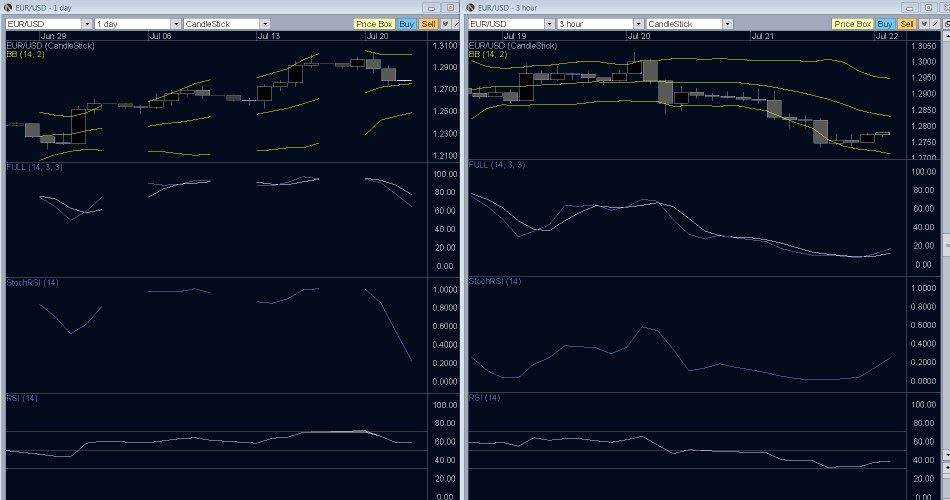The height and width of the screenshot is (500, 950).
Task: Click the Jul 13 date on the time axis
Action: point(268,36)
